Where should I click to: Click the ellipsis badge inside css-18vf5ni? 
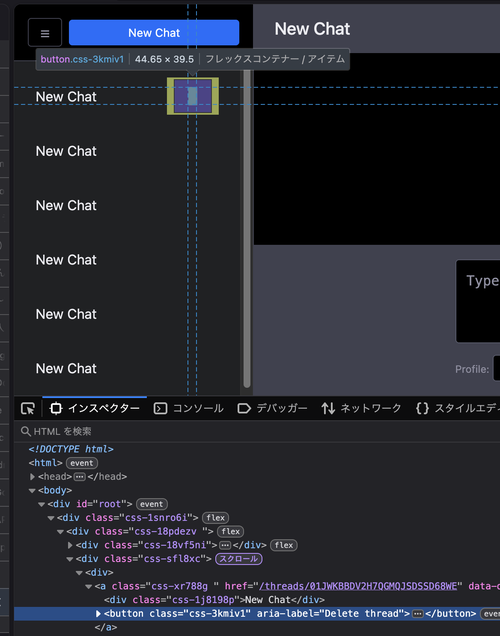coord(225,545)
